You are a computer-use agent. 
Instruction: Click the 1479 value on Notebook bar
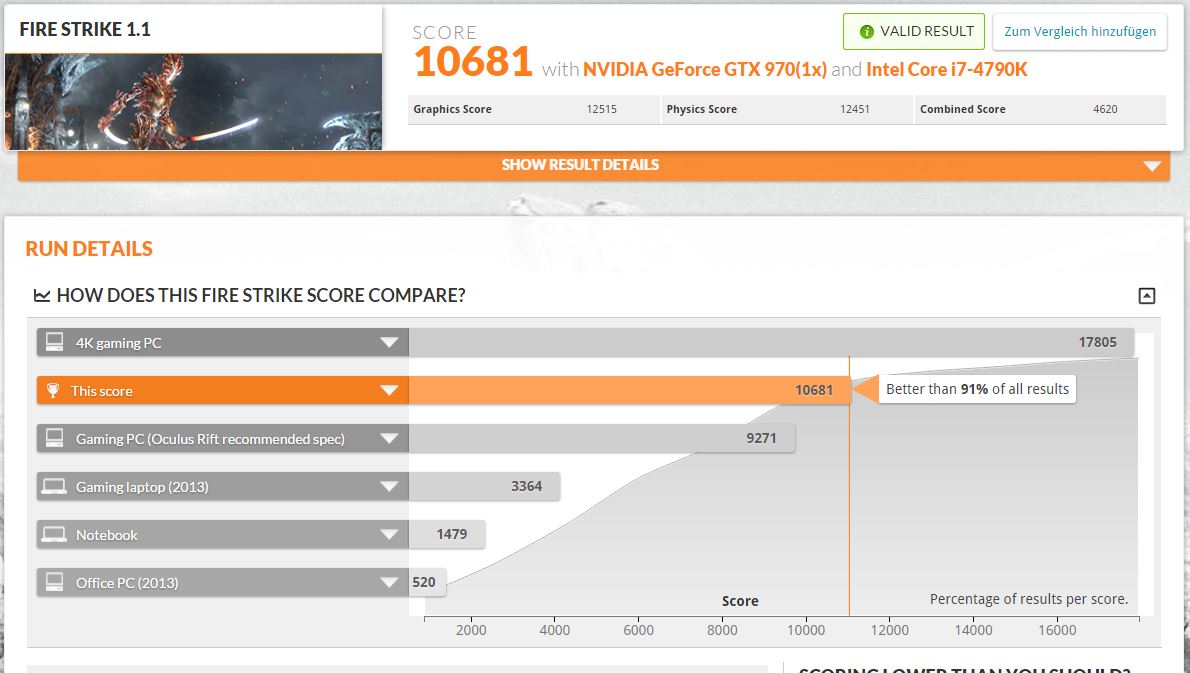pos(452,534)
